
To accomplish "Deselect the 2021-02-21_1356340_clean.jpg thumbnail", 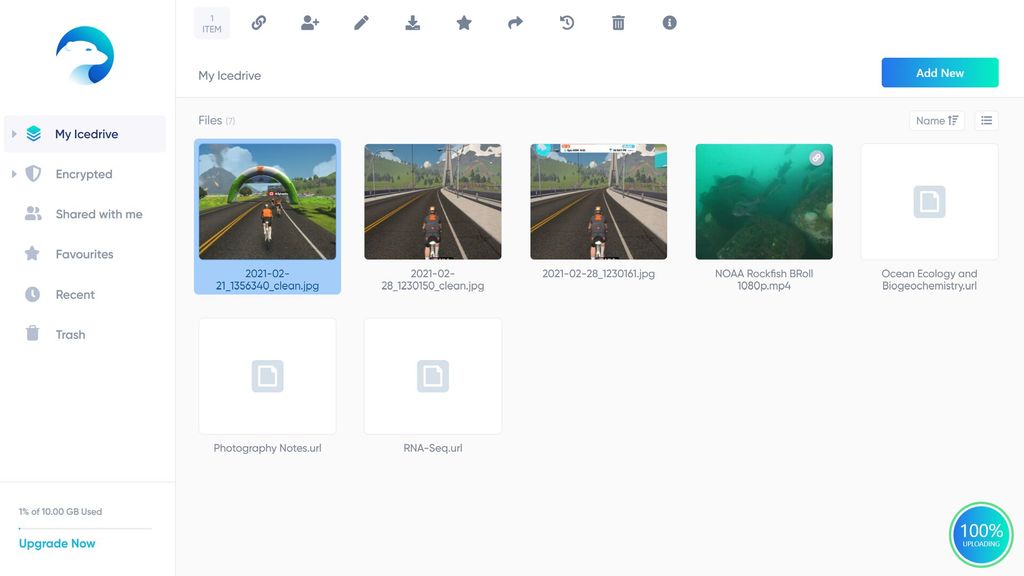I will [x=267, y=200].
